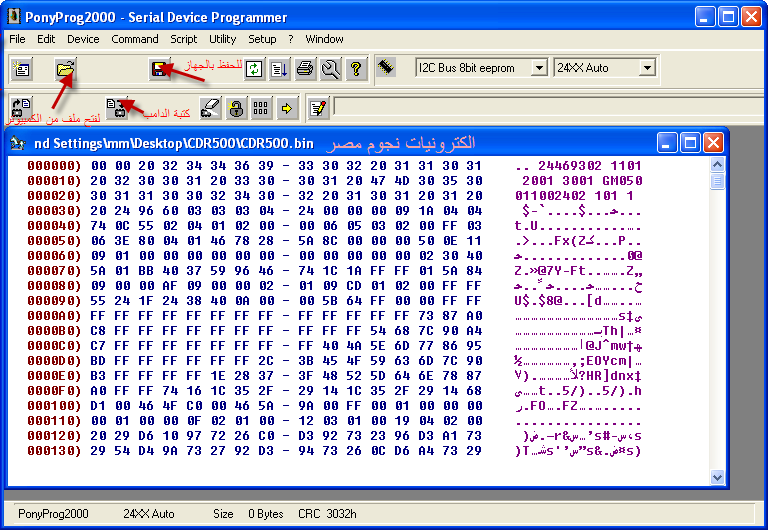Click address row 000070) in hex view

click(54, 271)
